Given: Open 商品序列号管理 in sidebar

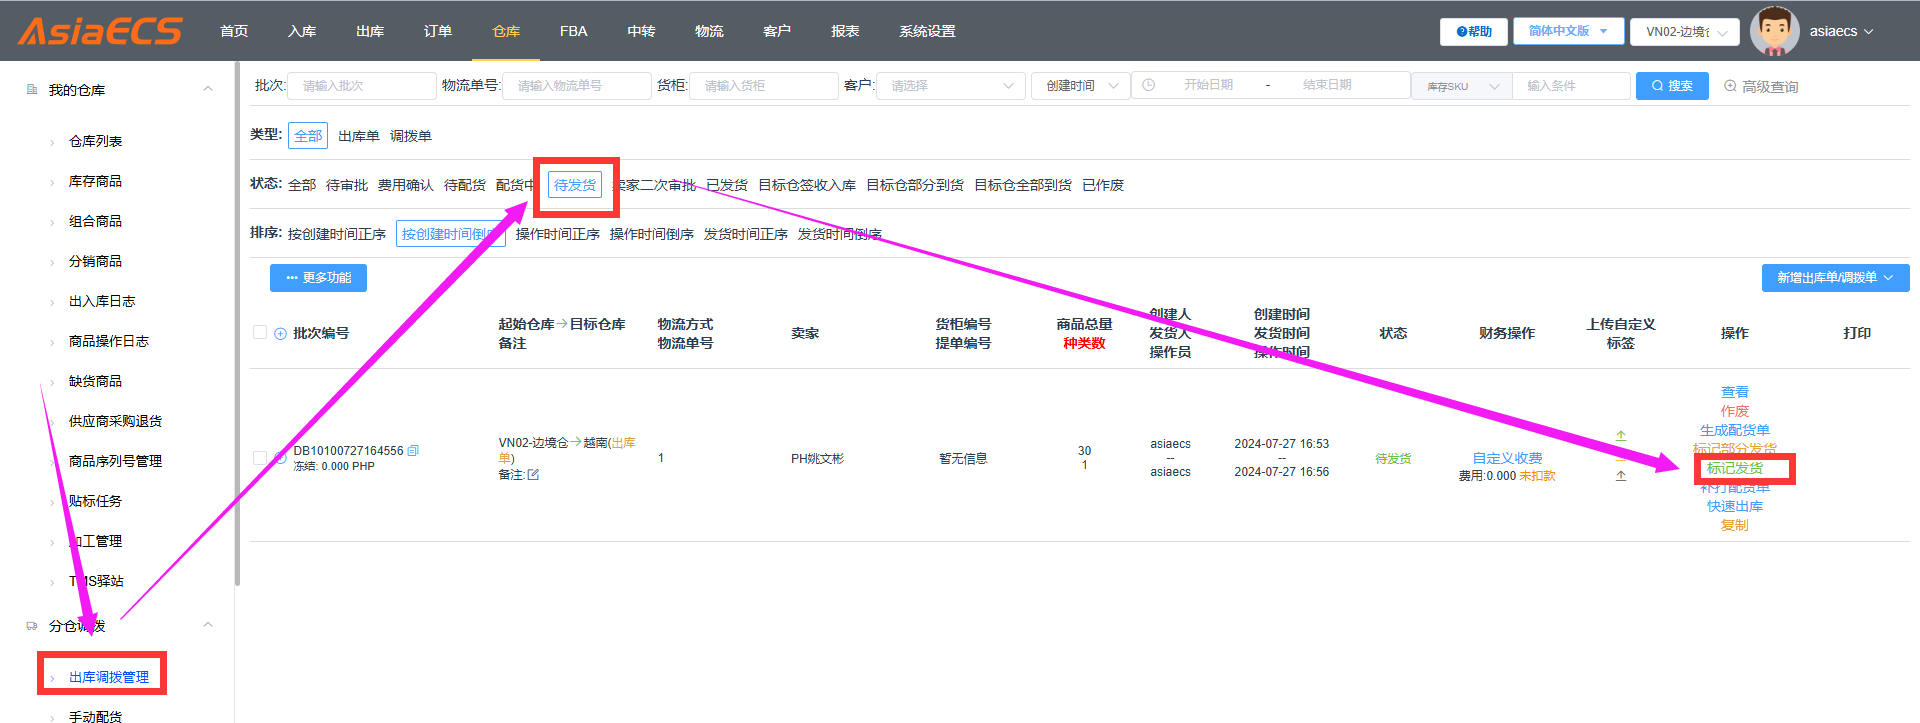Looking at the screenshot, I should pyautogui.click(x=115, y=461).
